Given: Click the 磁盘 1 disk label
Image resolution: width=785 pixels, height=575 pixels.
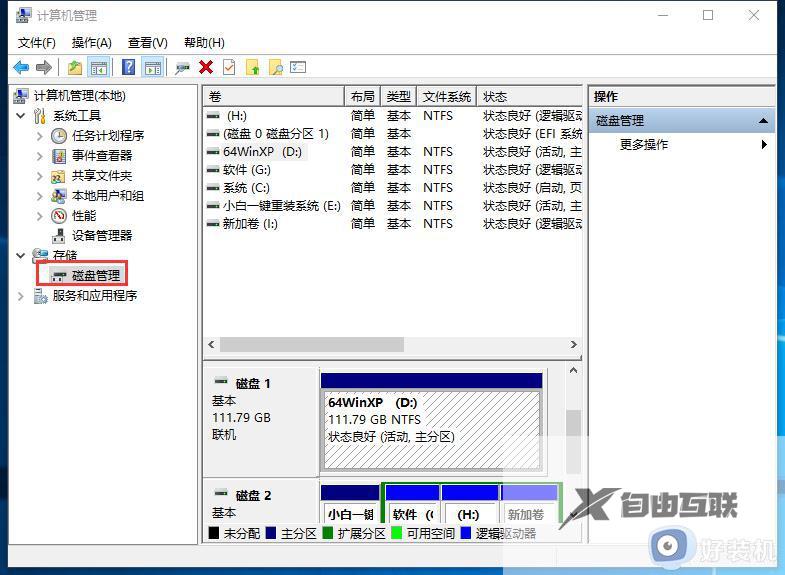Looking at the screenshot, I should [x=253, y=384].
